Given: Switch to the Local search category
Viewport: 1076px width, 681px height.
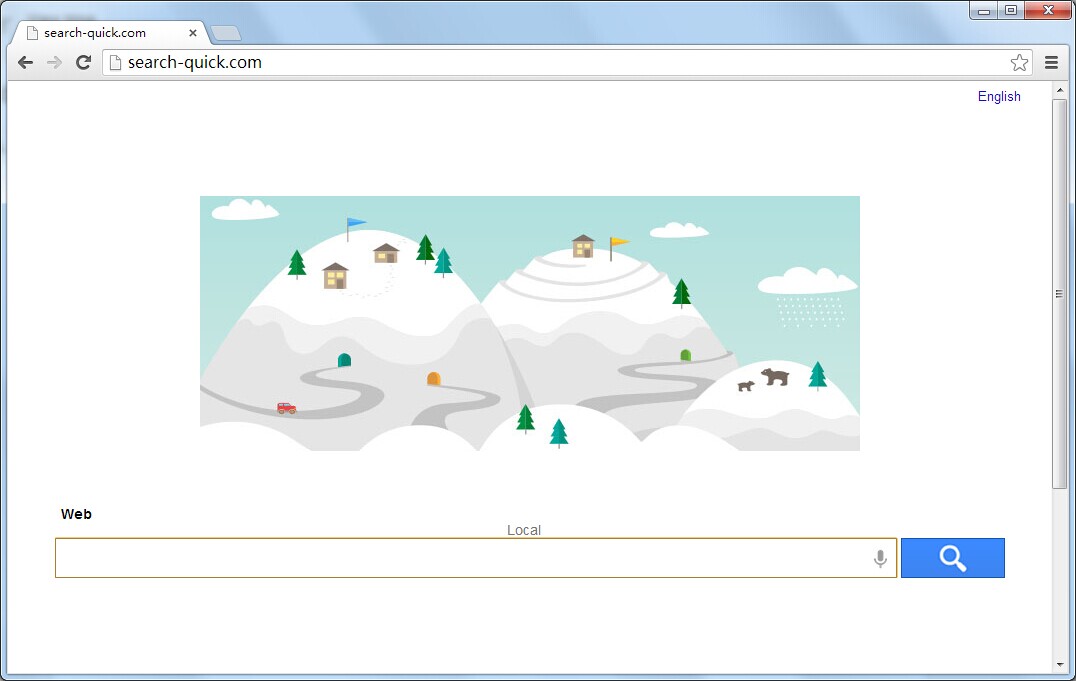Looking at the screenshot, I should click(524, 530).
